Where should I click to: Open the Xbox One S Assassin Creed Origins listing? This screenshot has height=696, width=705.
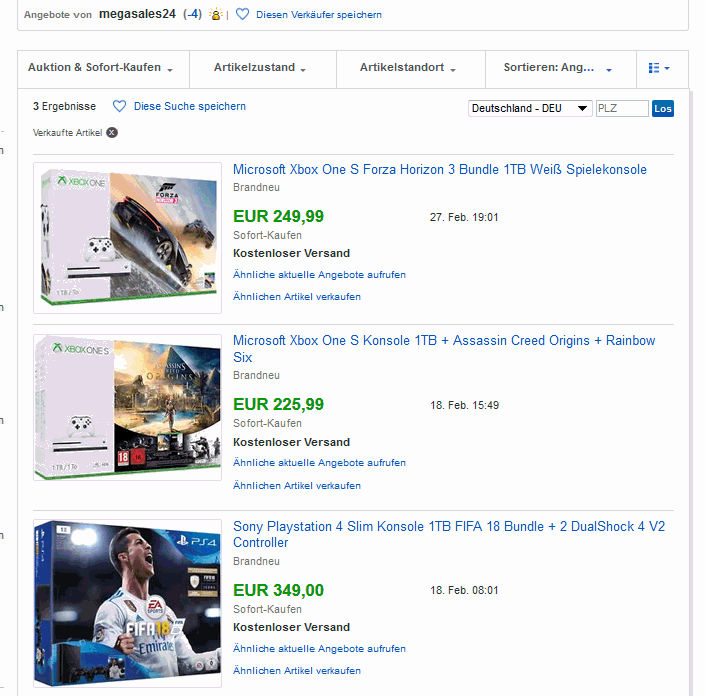(x=444, y=348)
